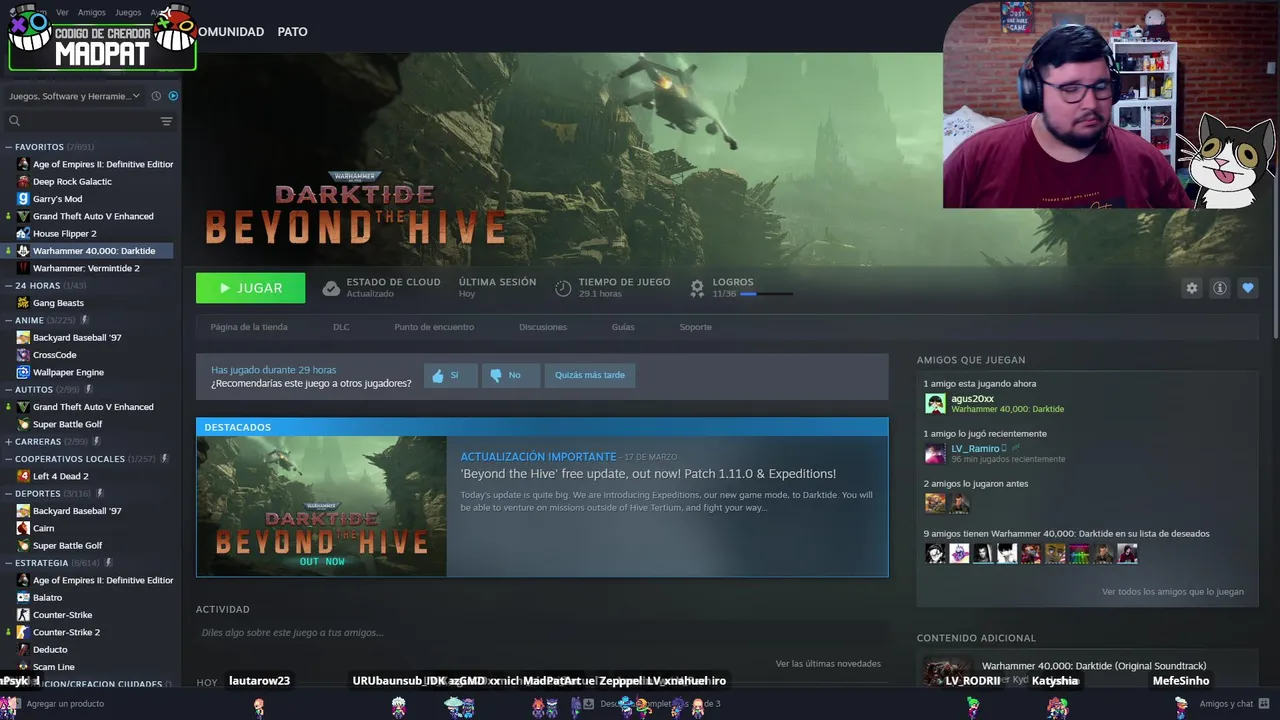Select Garry's Mod in Favoritos

tap(57, 199)
